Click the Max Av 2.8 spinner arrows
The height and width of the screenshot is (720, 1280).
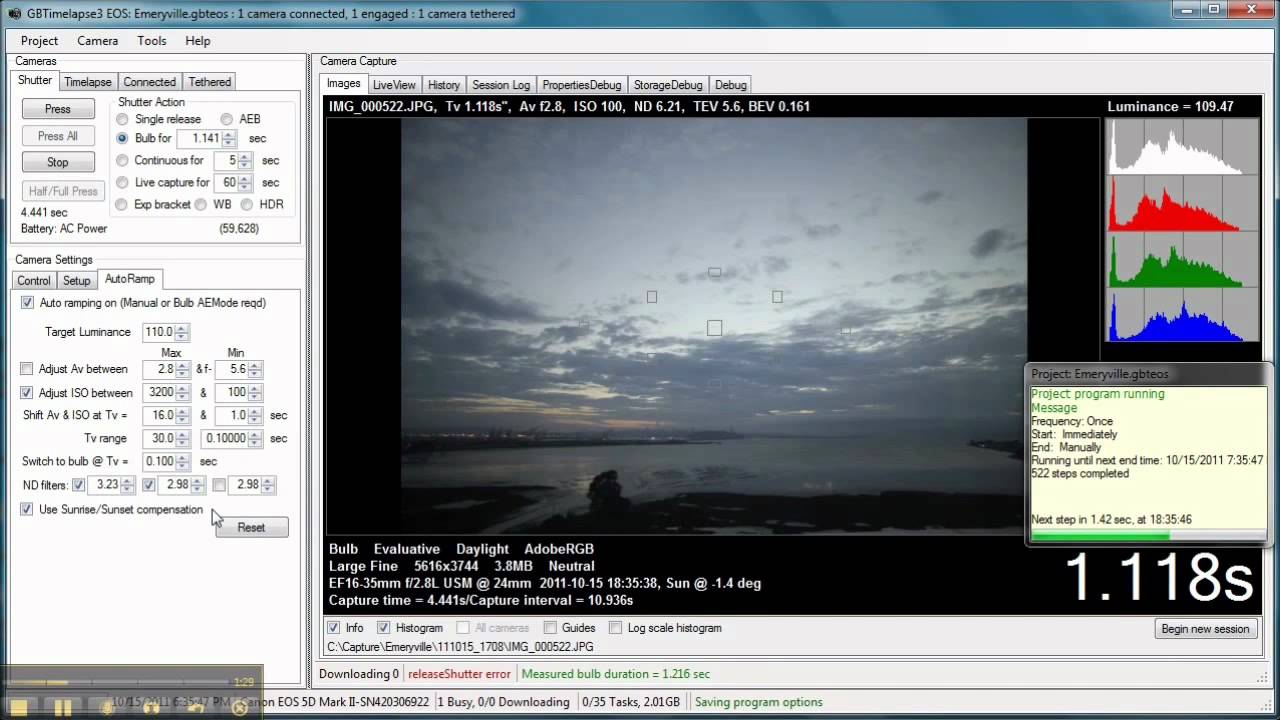point(183,370)
